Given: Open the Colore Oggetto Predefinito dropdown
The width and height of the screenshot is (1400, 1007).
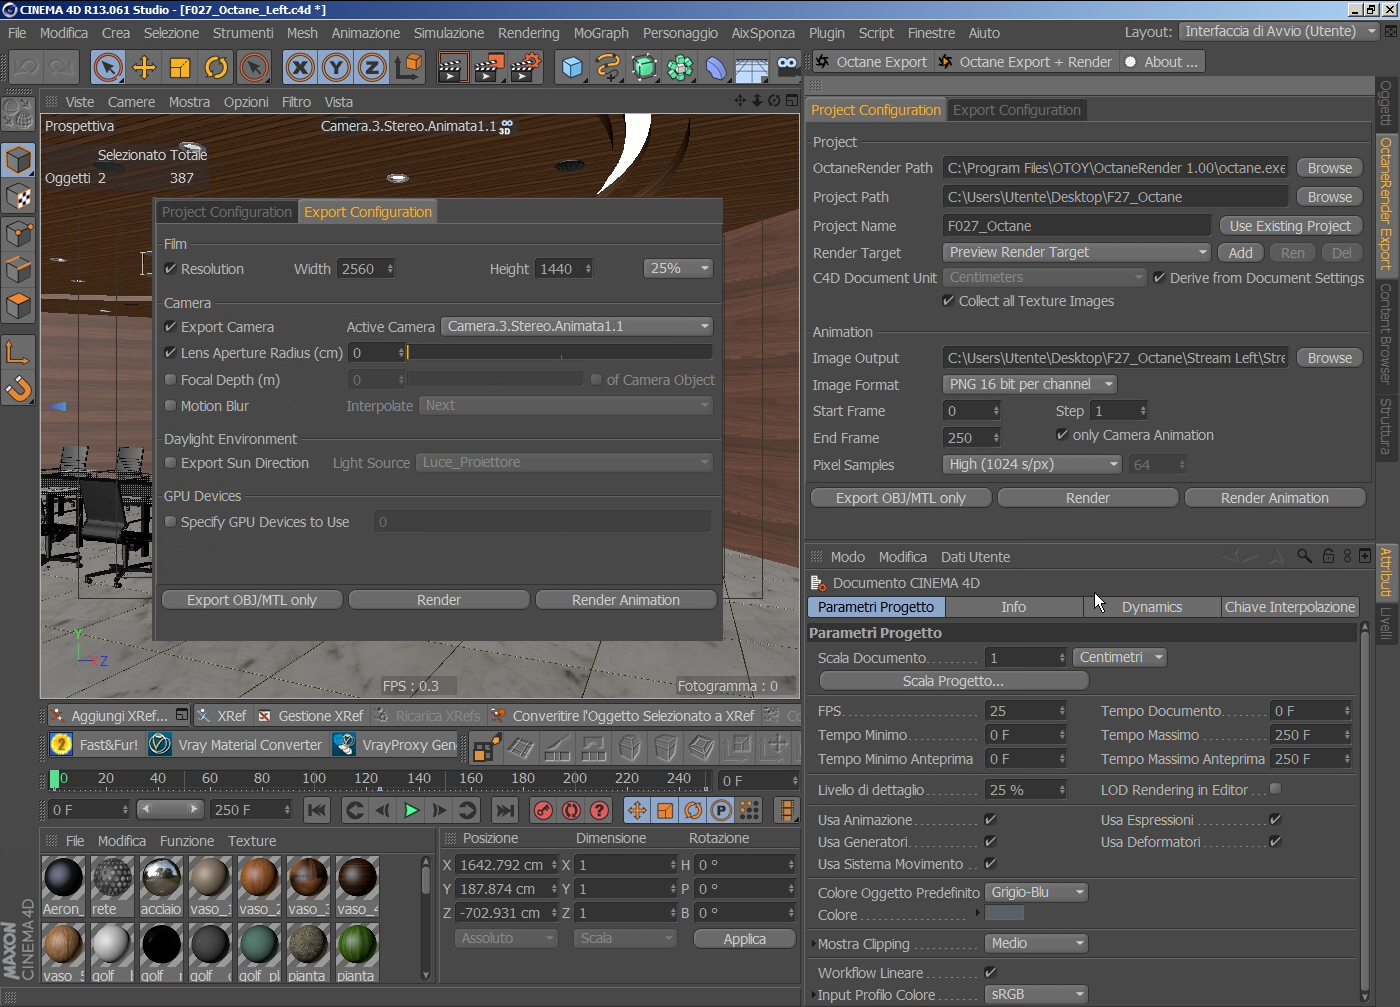Looking at the screenshot, I should click(1037, 893).
